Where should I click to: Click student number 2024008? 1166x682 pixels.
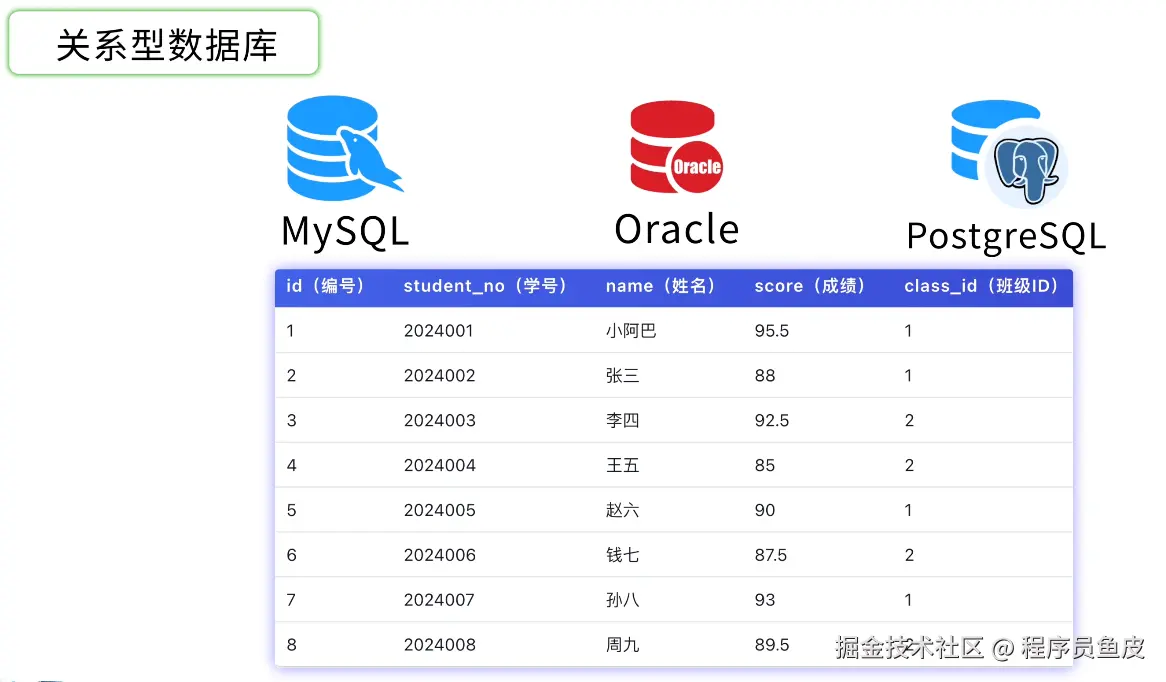tap(439, 645)
